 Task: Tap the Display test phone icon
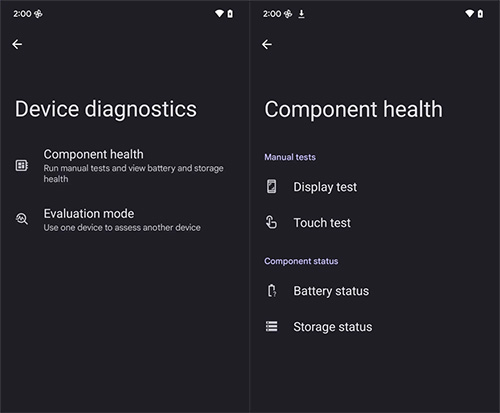(271, 186)
